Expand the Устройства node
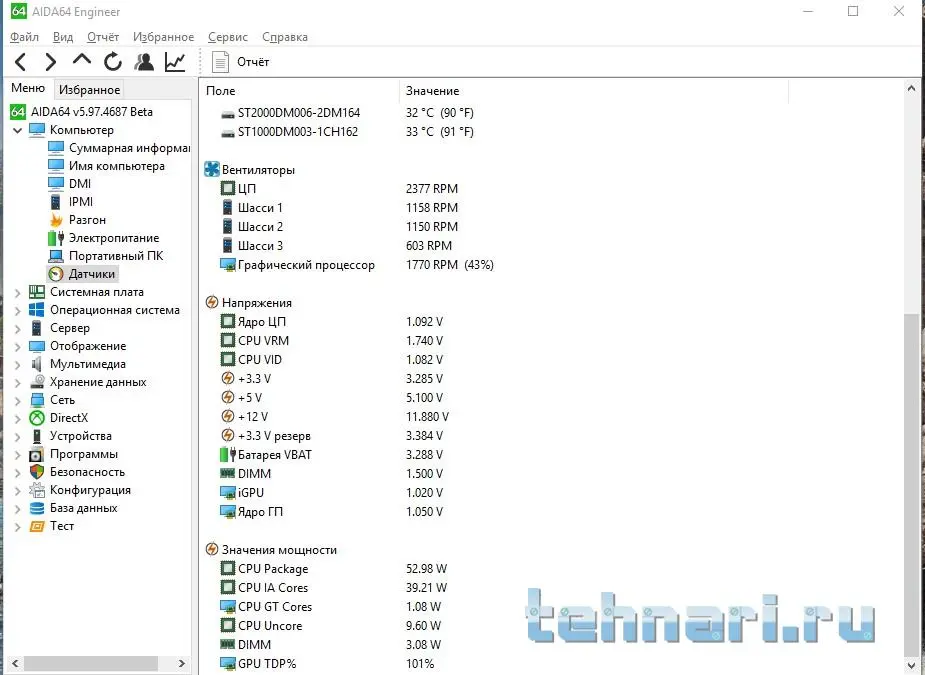This screenshot has width=925, height=675. 17,437
